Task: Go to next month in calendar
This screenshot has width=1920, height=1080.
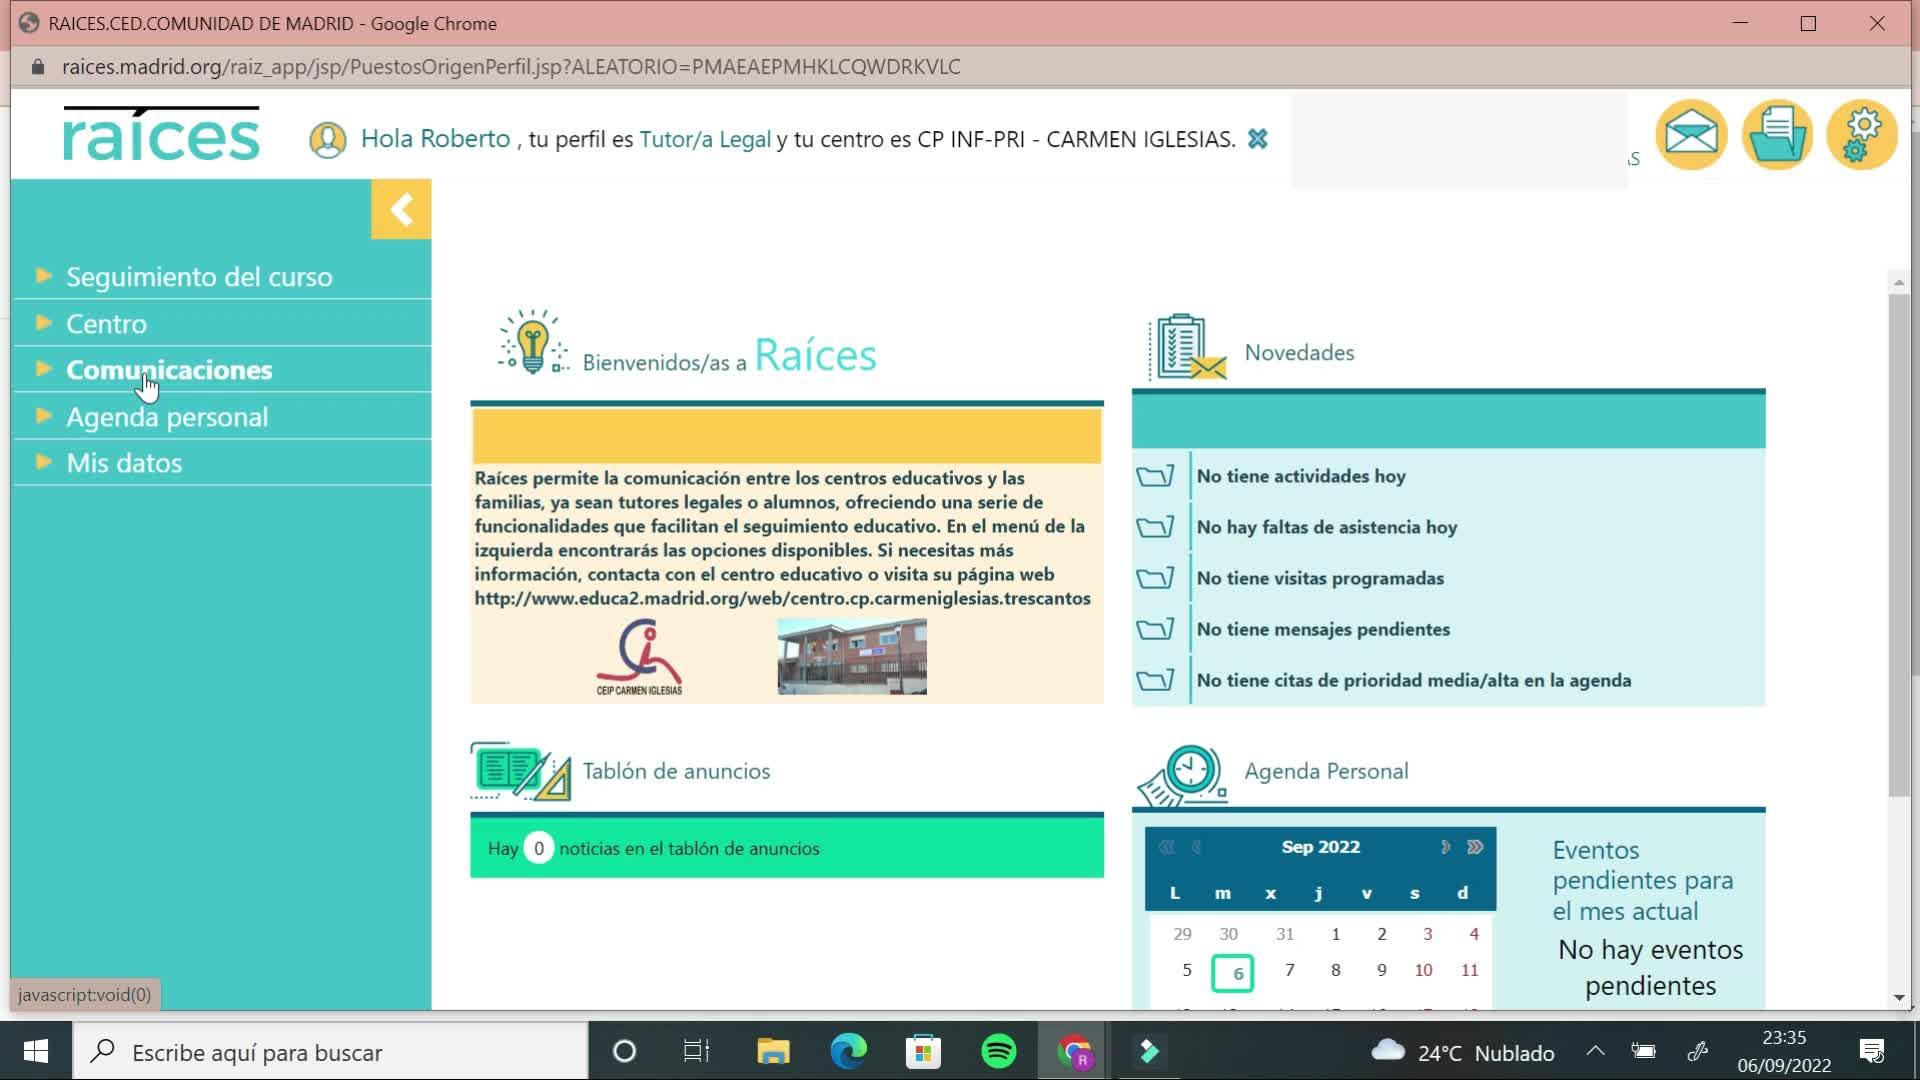Action: point(1444,847)
